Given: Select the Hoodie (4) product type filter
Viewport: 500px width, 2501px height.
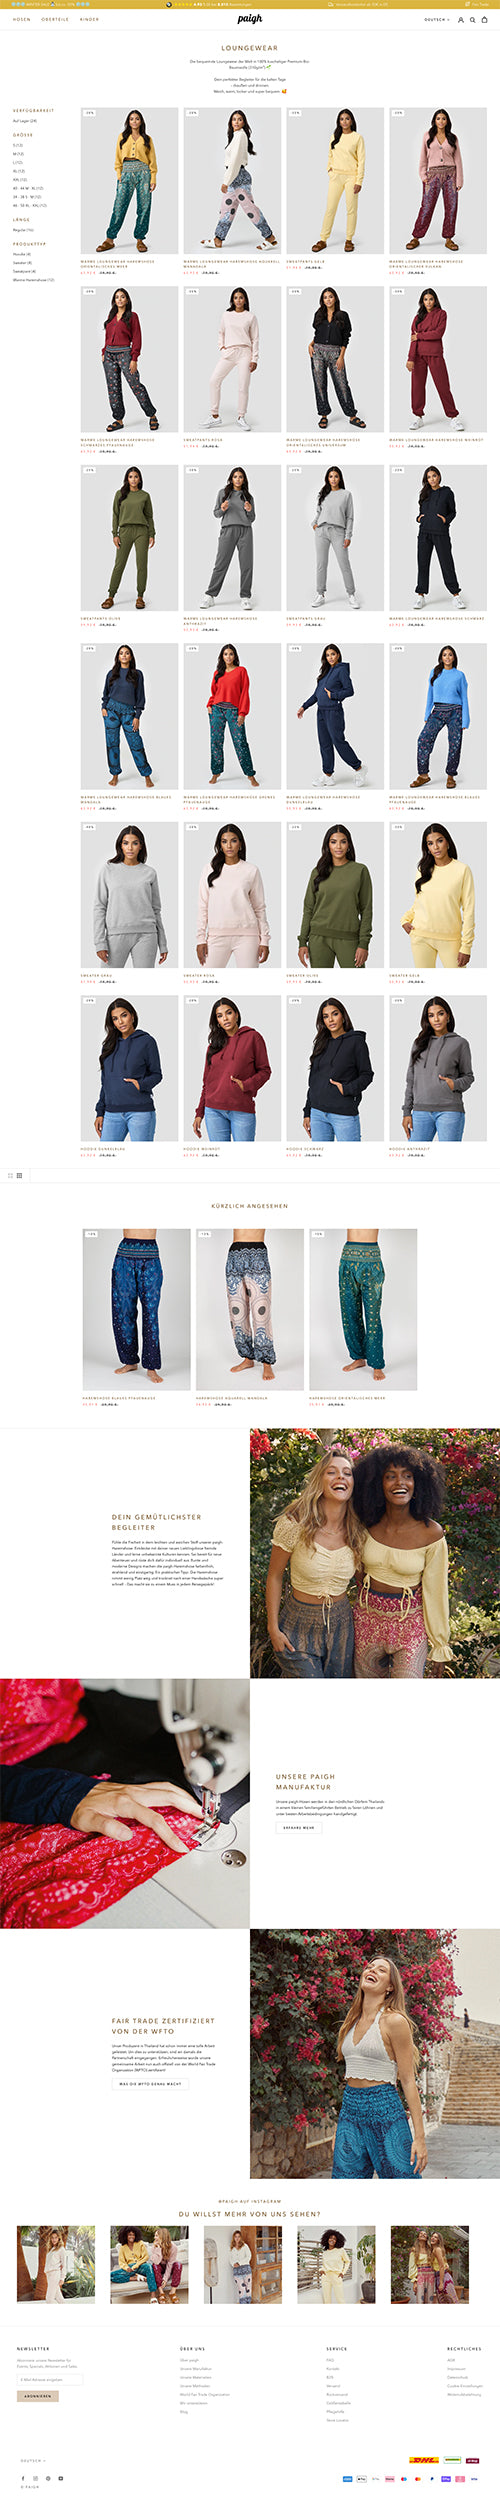Looking at the screenshot, I should click(x=22, y=254).
